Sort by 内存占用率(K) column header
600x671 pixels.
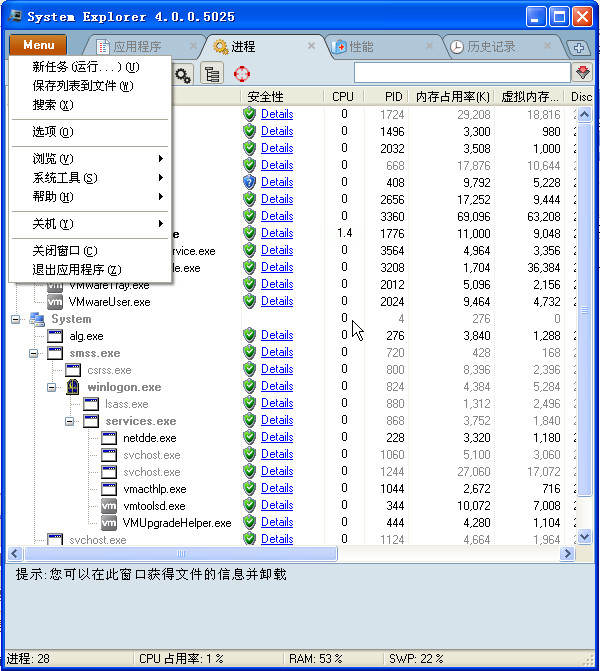pos(451,97)
